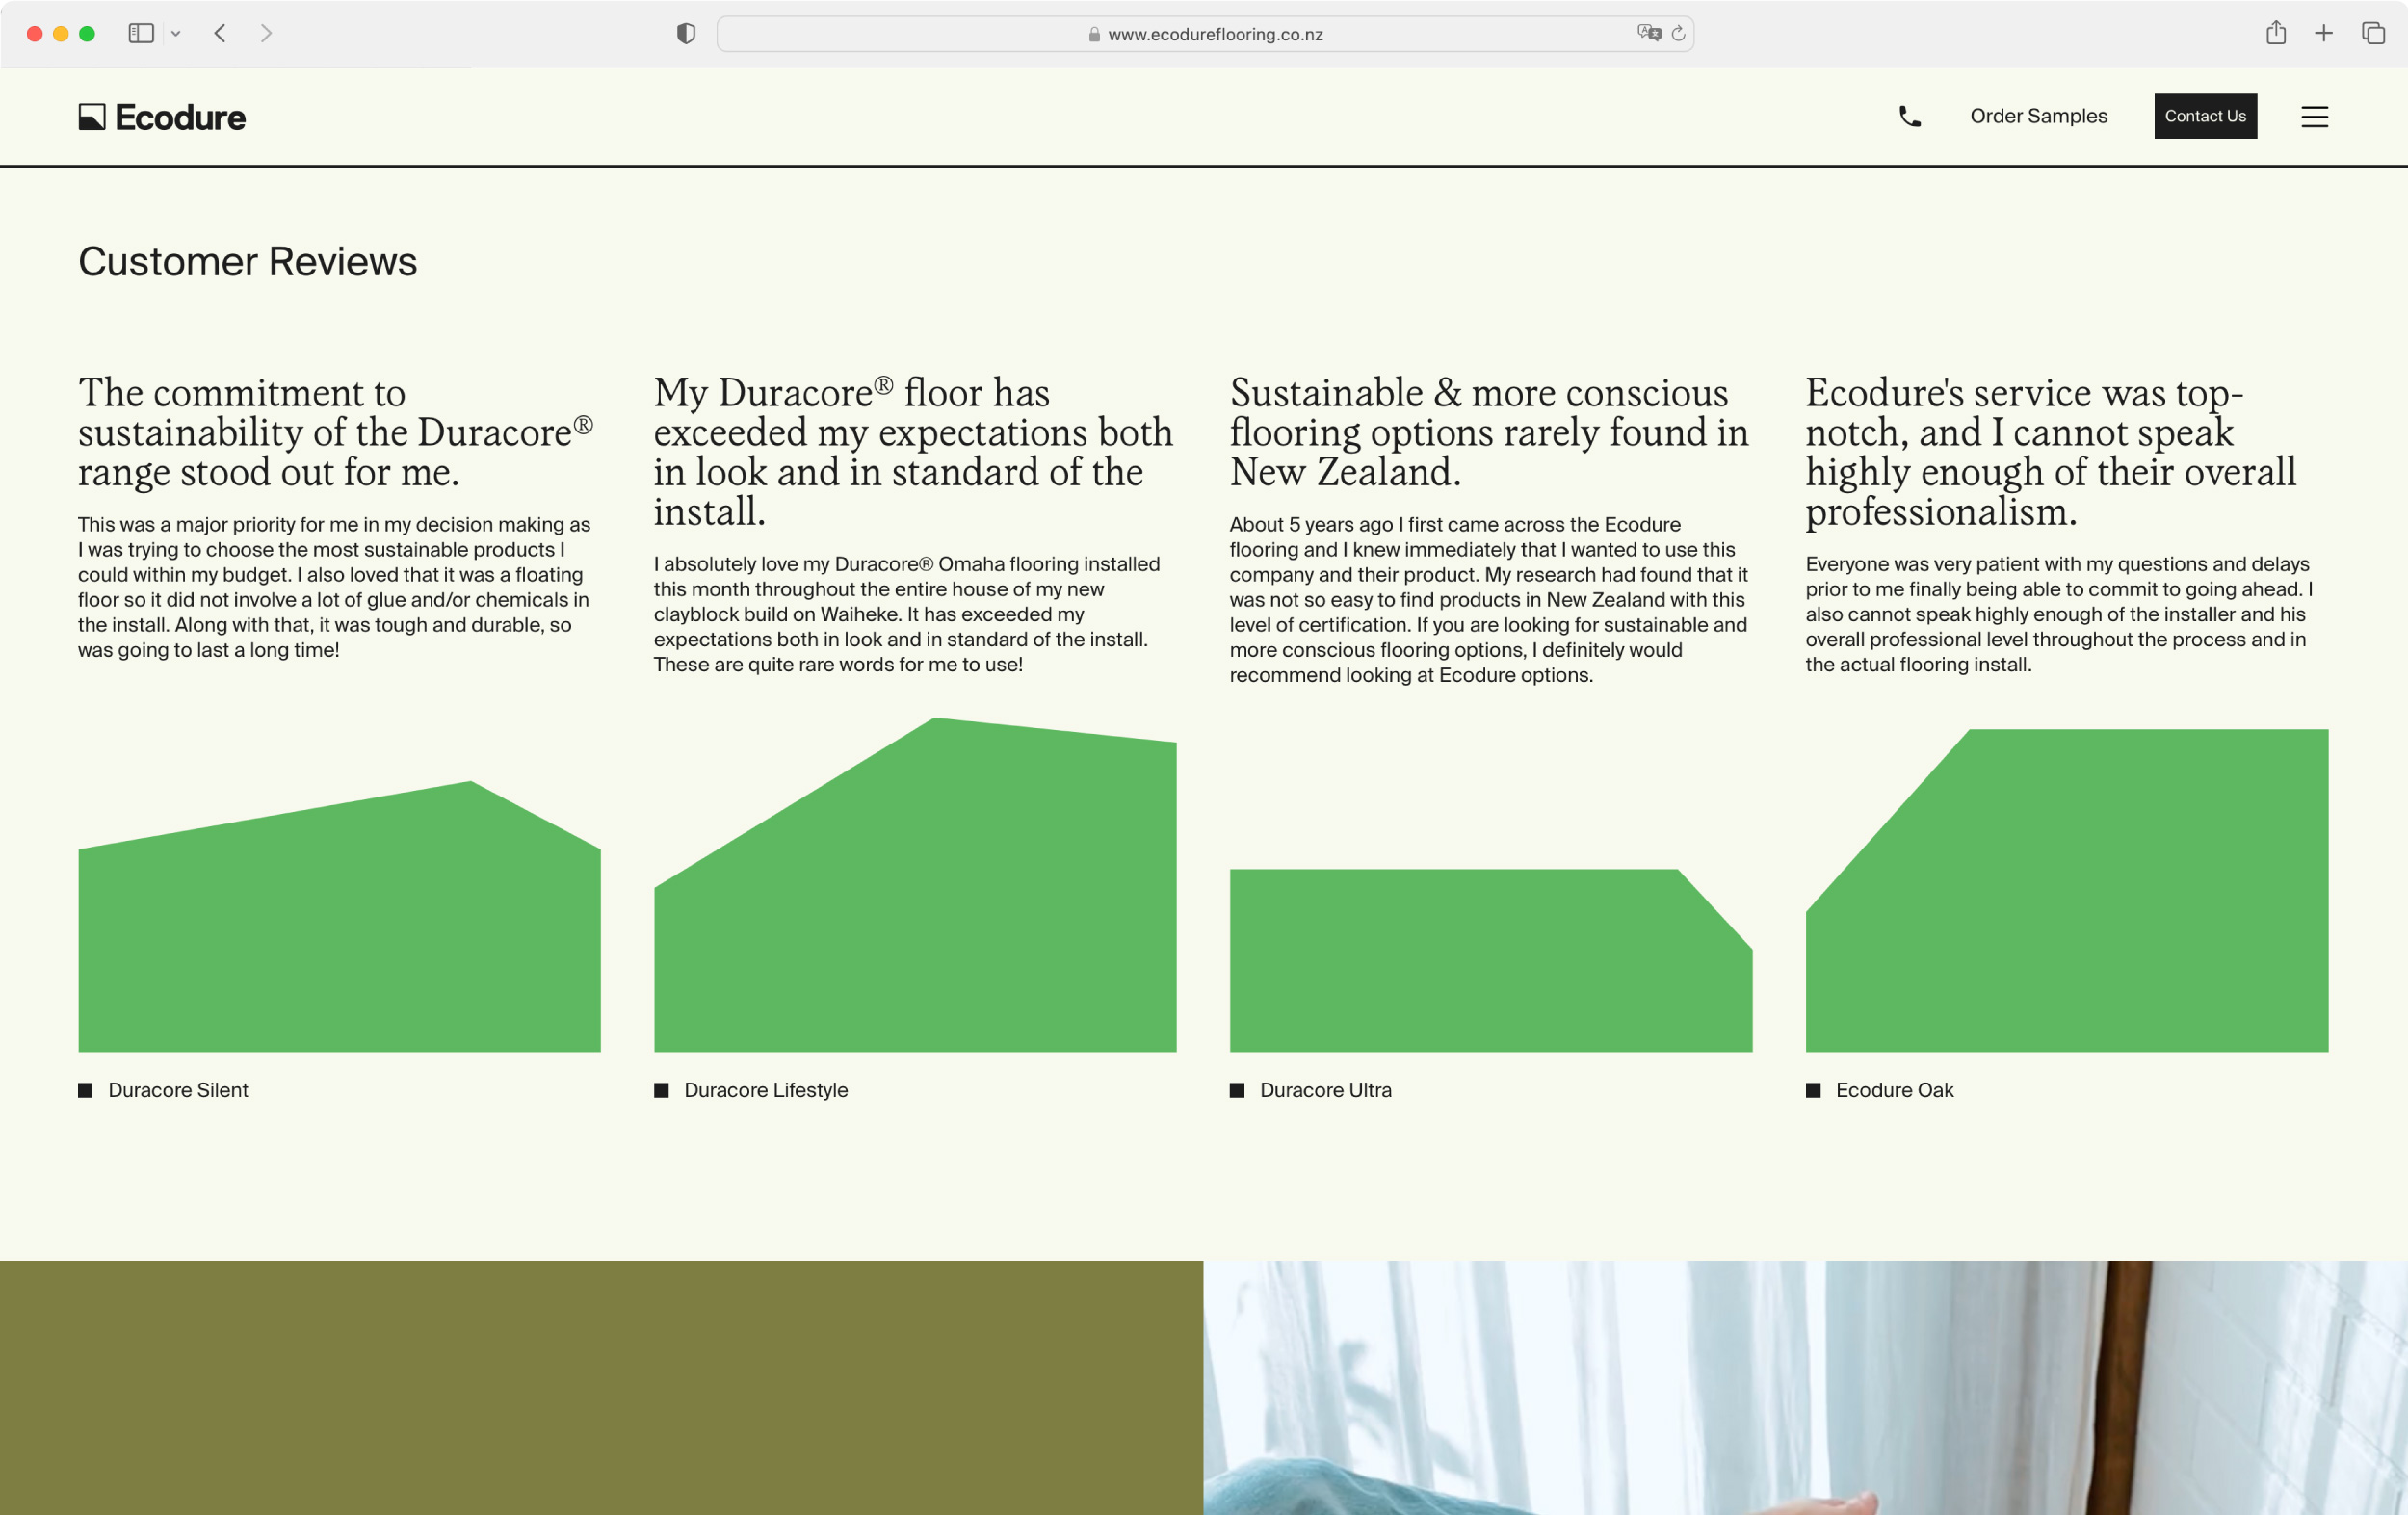Click the olive green color panel
The image size is (2408, 1515).
click(x=600, y=1387)
